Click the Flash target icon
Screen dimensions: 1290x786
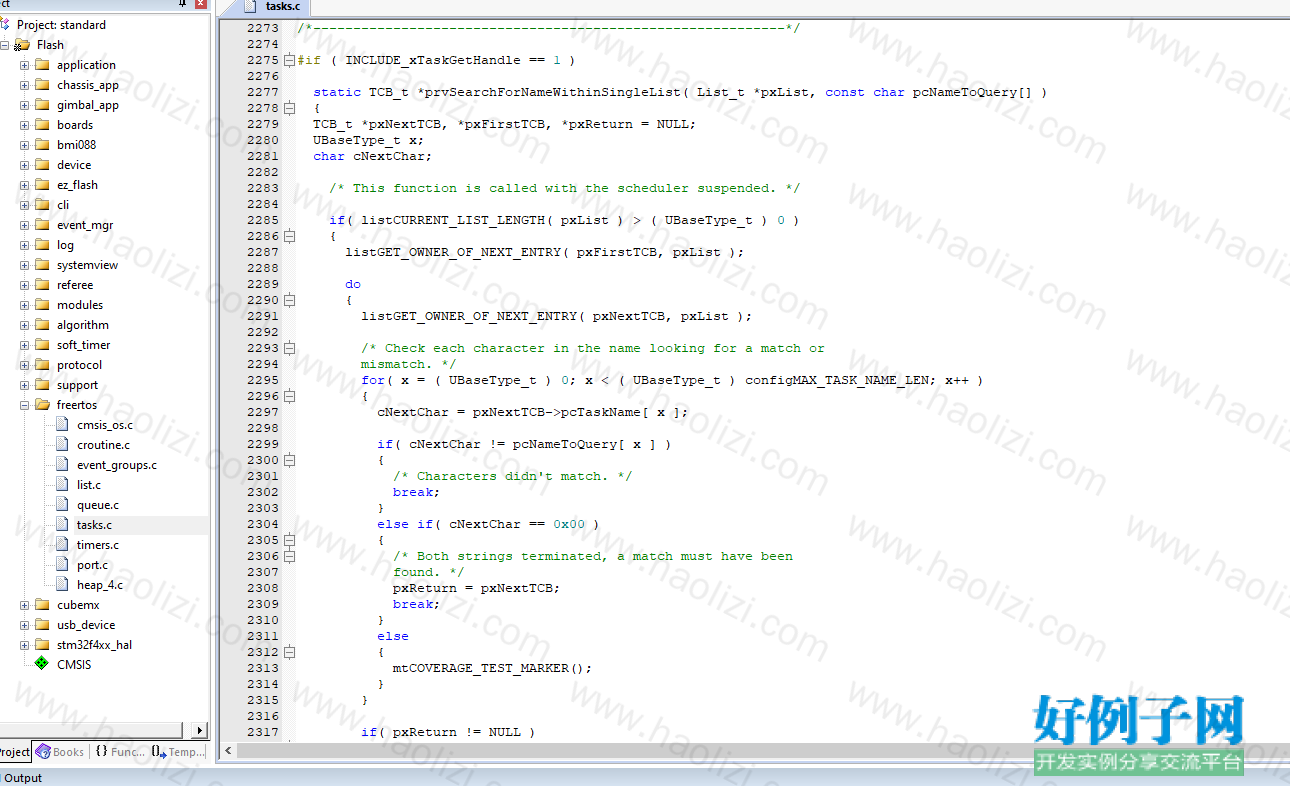(22, 45)
